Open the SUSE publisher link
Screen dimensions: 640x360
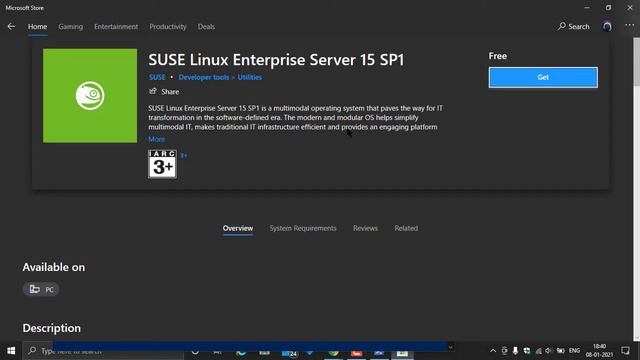[x=157, y=77]
